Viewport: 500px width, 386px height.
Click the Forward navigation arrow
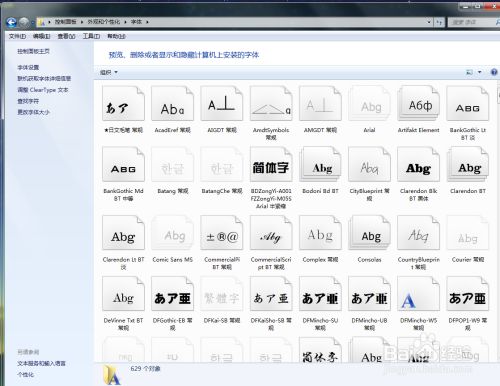click(24, 22)
